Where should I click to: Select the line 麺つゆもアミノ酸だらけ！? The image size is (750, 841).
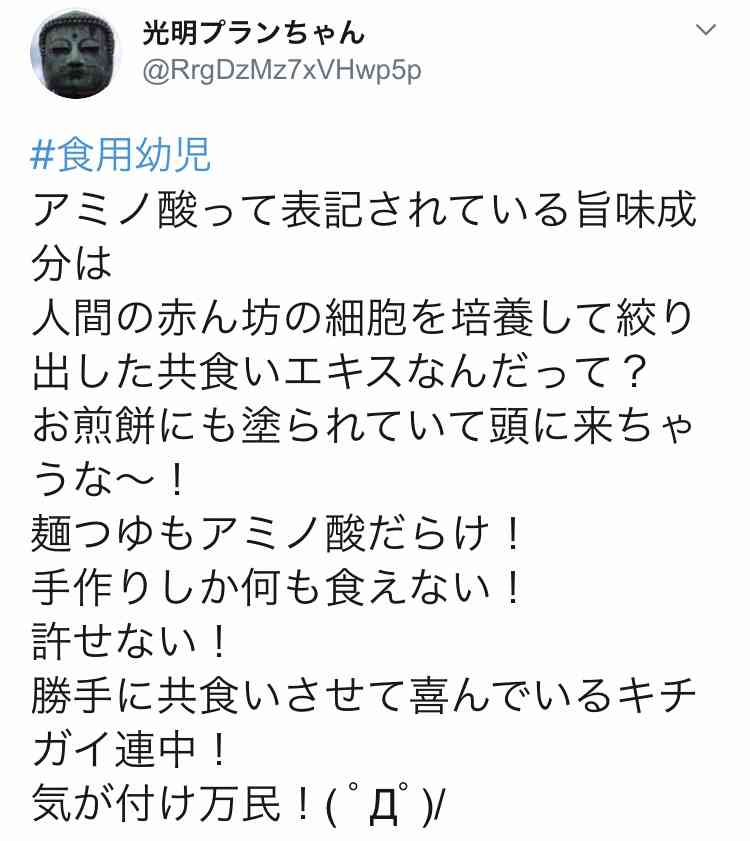tap(277, 534)
